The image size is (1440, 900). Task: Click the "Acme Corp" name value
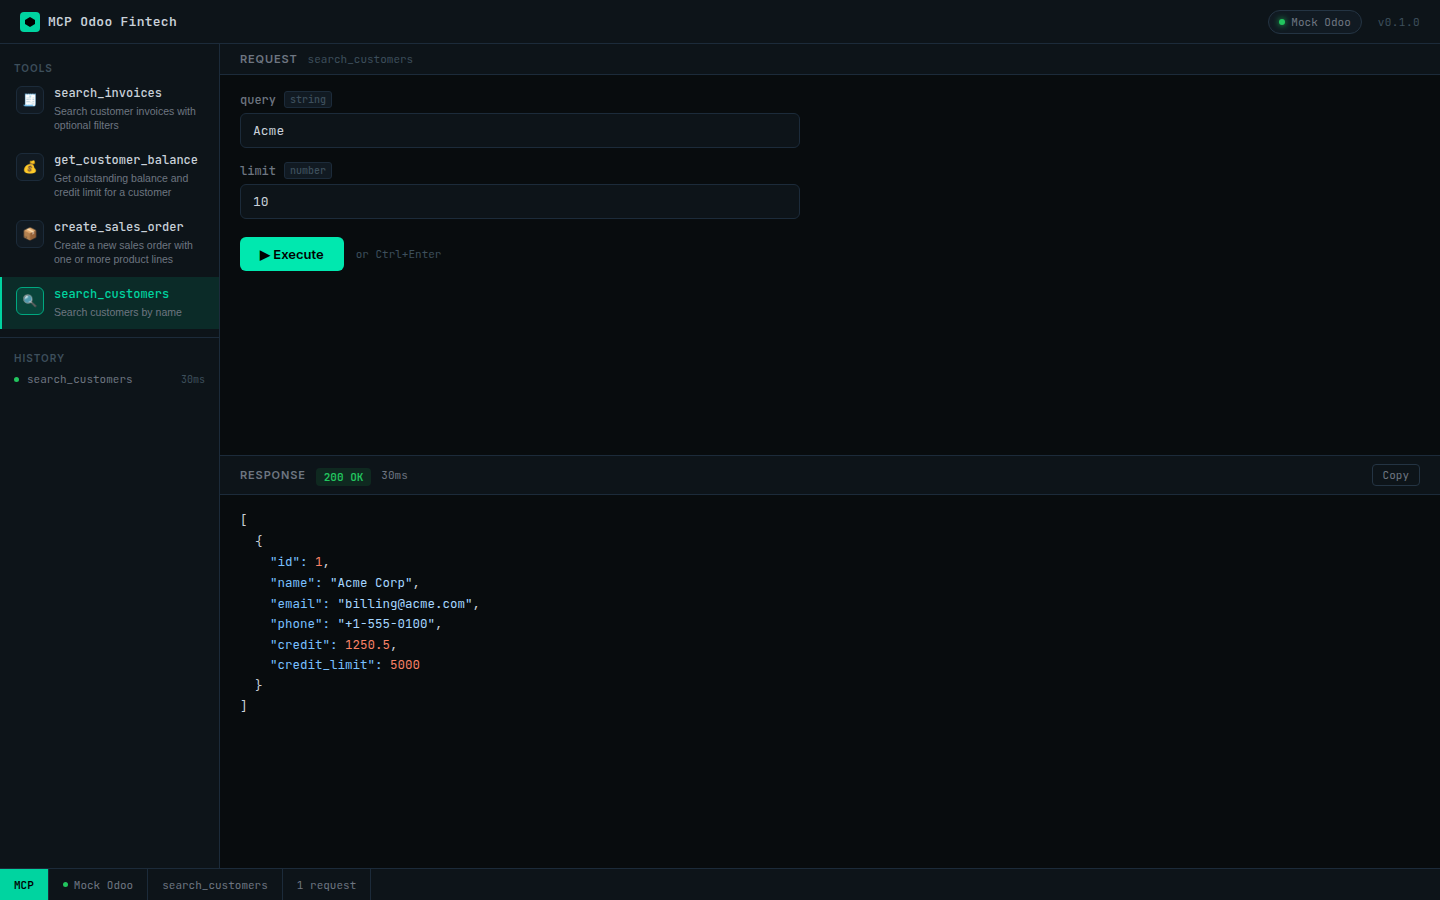point(371,583)
